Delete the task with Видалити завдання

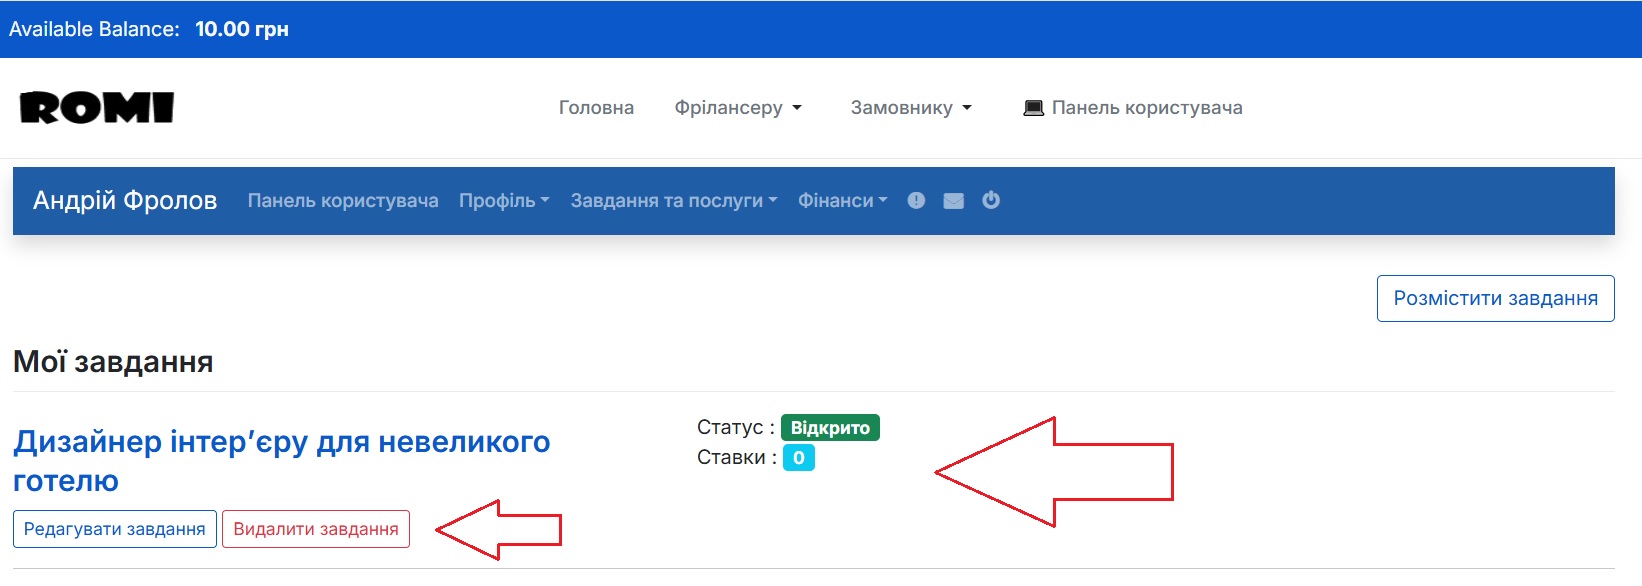coord(316,529)
